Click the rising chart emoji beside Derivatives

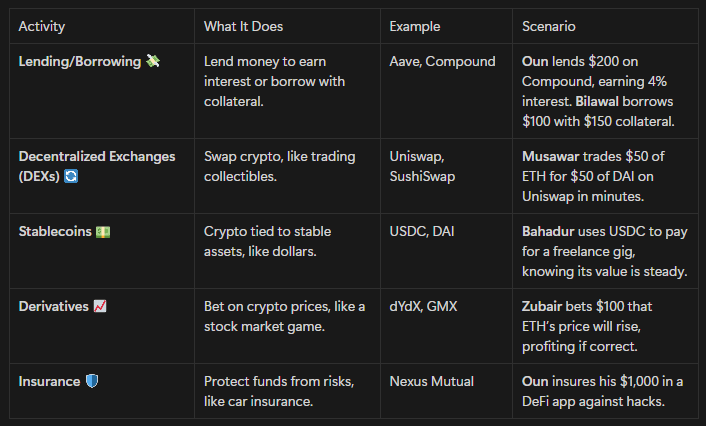click(100, 307)
